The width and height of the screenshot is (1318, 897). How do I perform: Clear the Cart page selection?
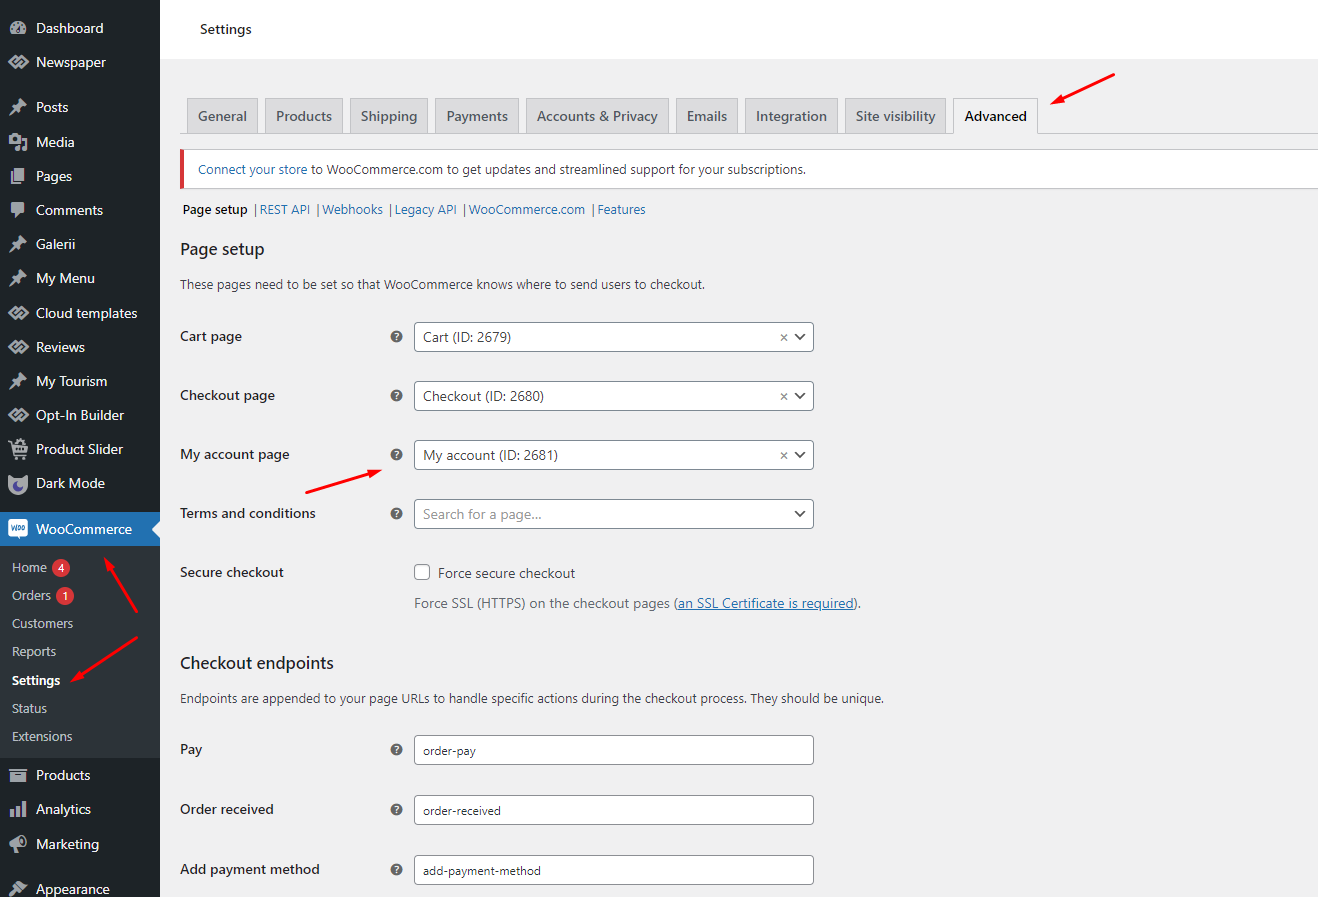pyautogui.click(x=784, y=338)
